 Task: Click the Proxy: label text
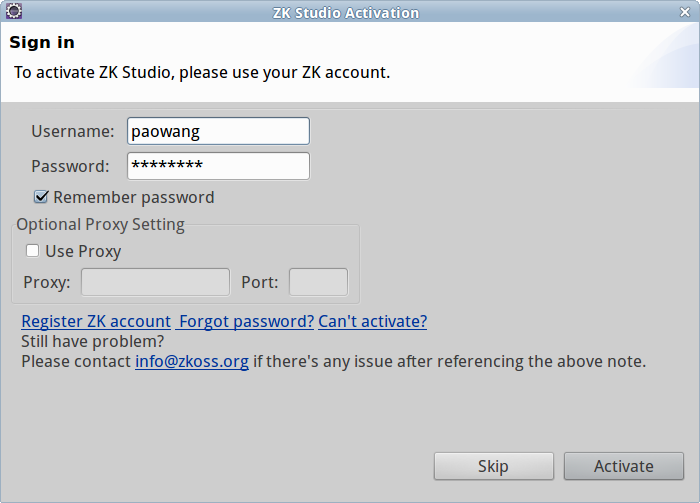pos(47,282)
